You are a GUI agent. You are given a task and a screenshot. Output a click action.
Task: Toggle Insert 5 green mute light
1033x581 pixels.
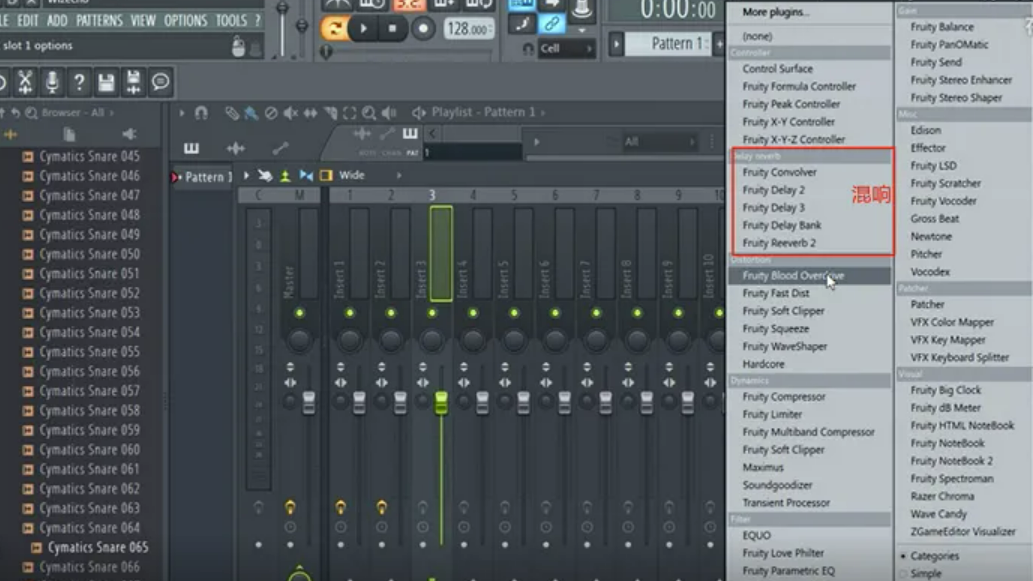(514, 313)
